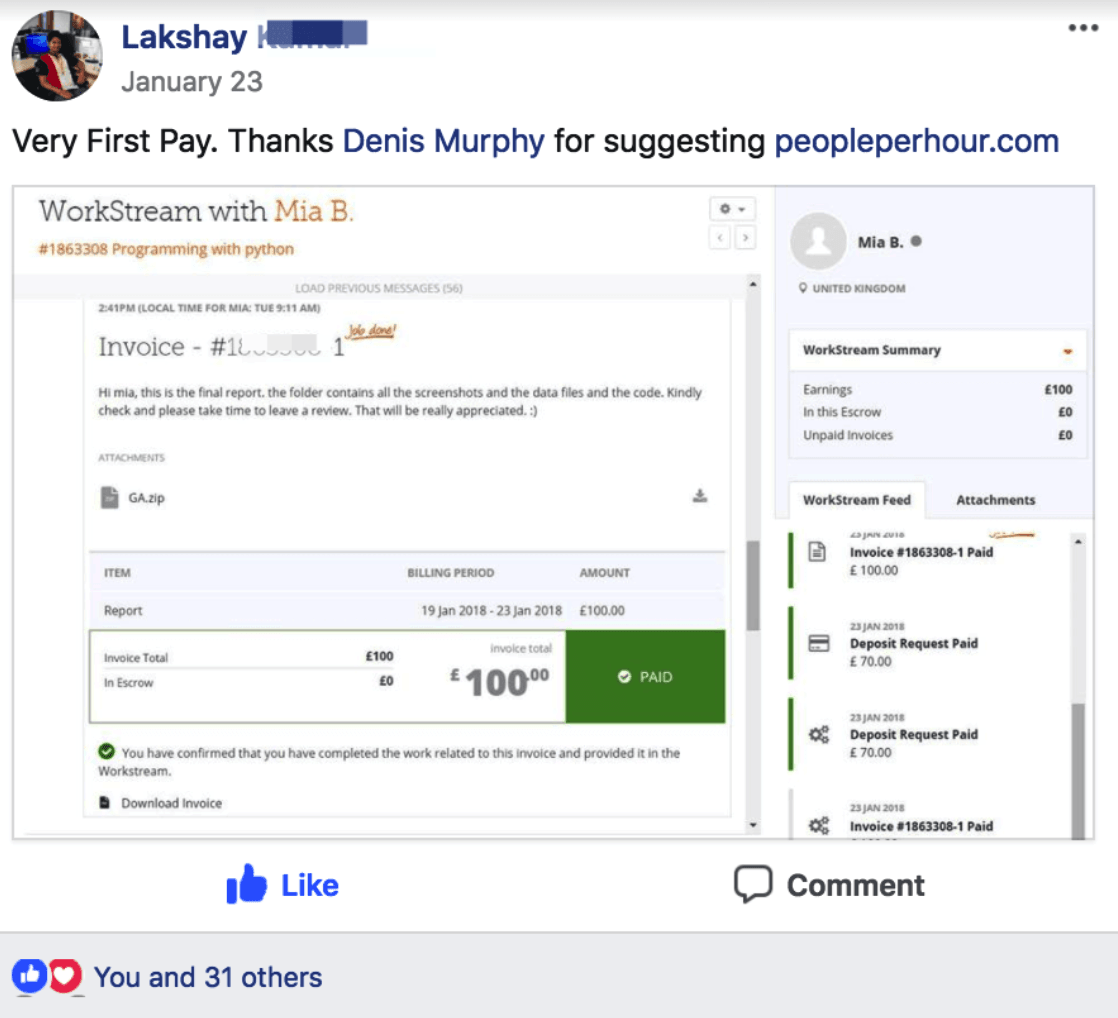Switch to the Attachments tab
The width and height of the screenshot is (1118, 1018).
tap(995, 500)
